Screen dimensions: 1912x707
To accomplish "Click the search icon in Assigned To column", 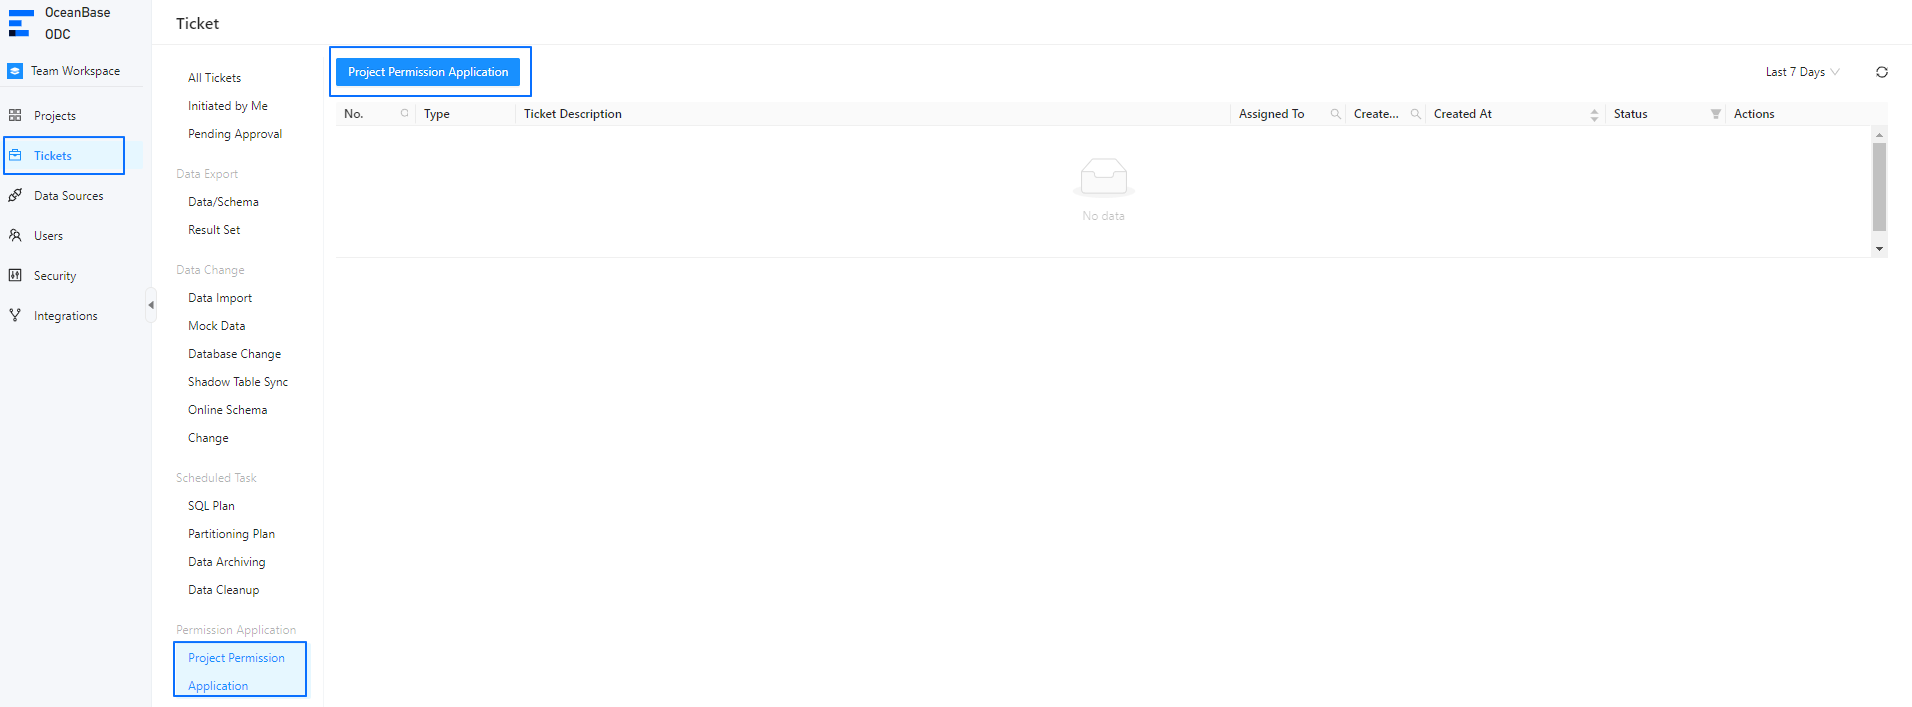I will 1335,114.
